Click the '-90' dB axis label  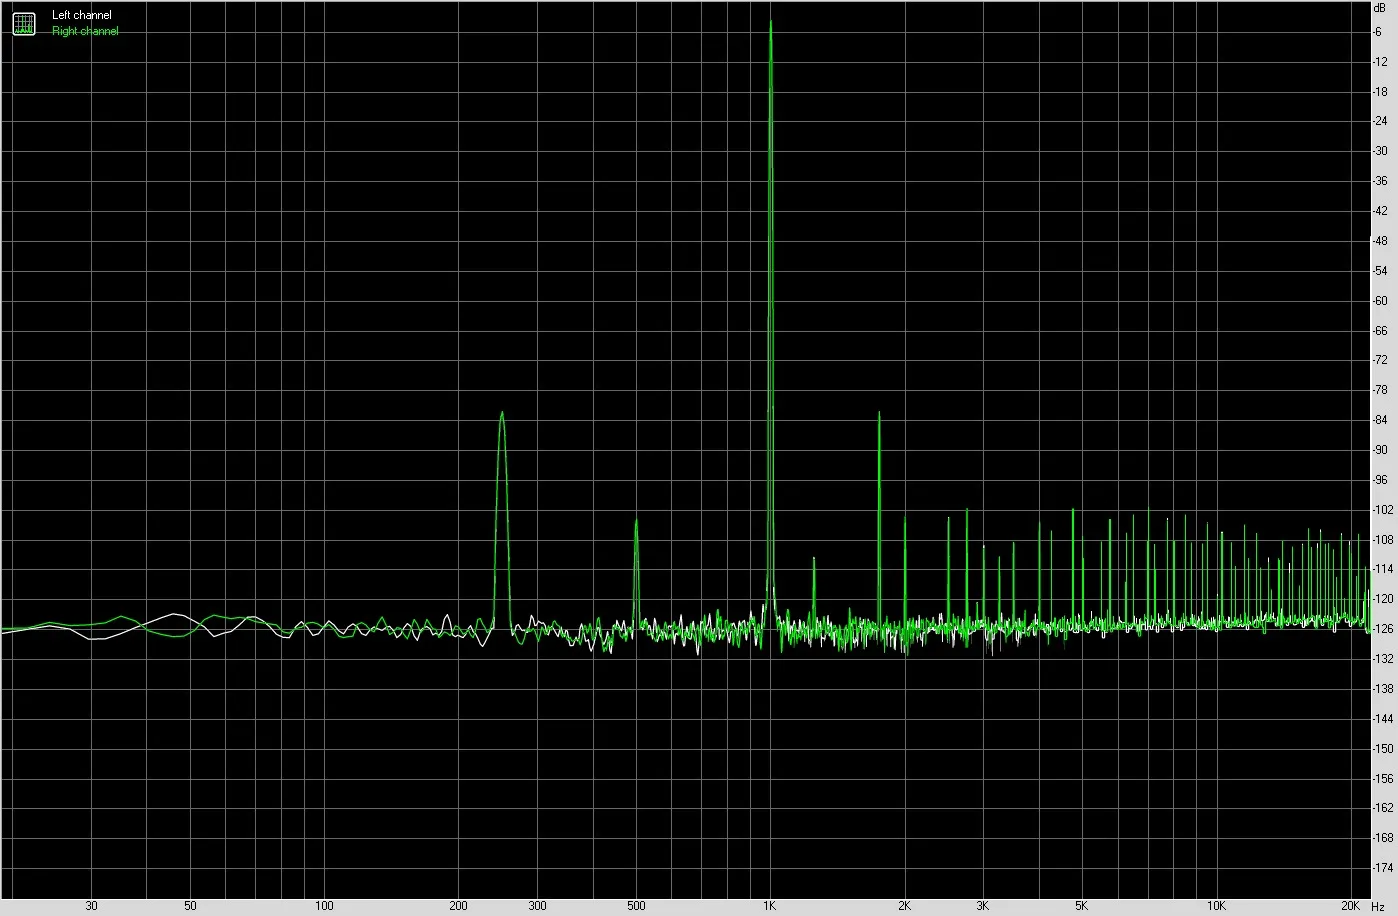(1381, 450)
